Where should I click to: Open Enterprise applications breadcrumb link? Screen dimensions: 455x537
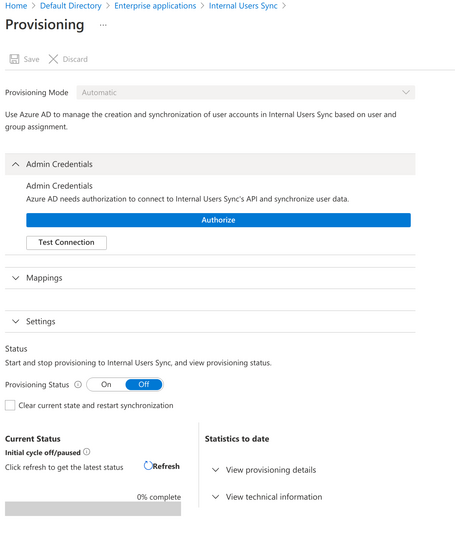[x=155, y=6]
